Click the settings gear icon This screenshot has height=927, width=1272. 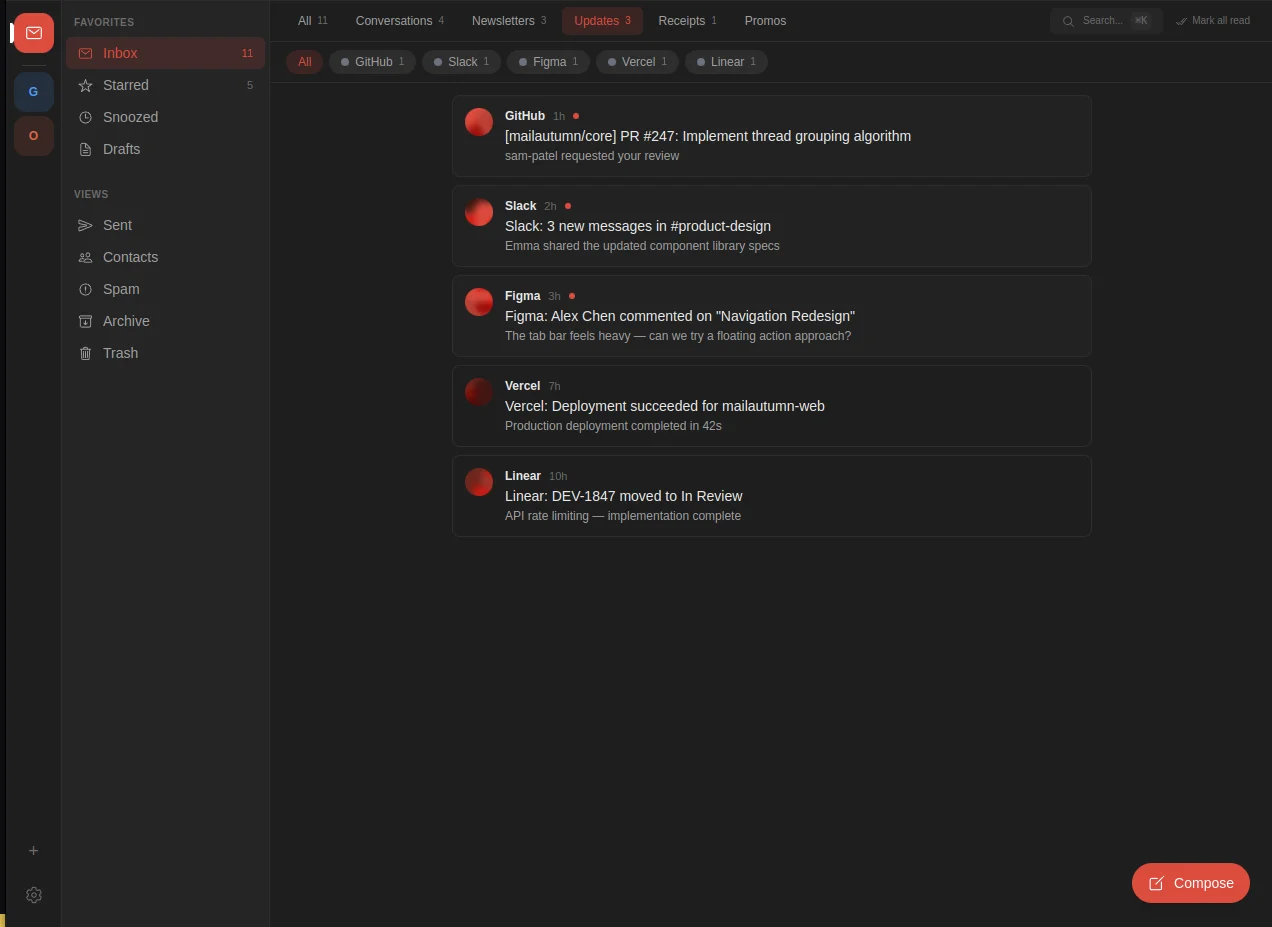tap(33, 895)
